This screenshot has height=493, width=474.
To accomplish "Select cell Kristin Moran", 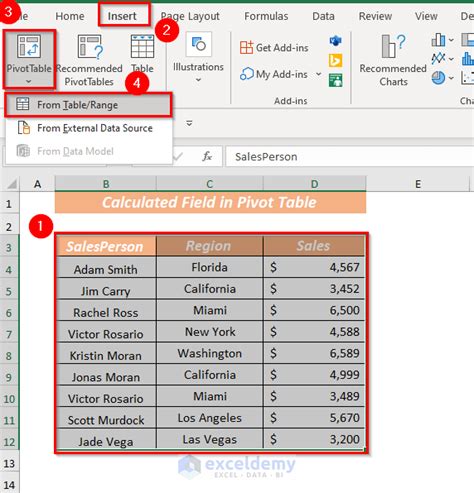I will pyautogui.click(x=106, y=354).
